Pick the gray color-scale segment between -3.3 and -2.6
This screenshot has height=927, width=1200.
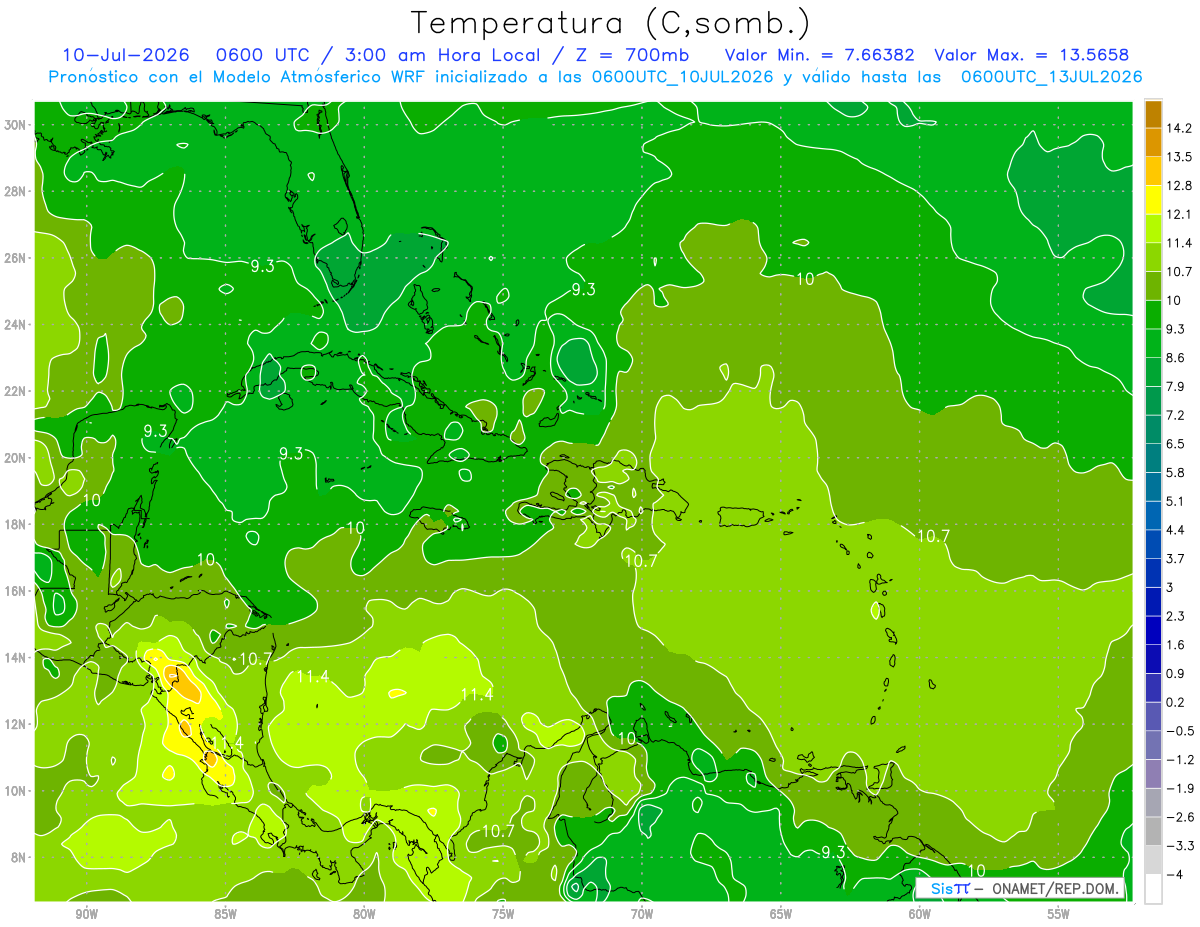[x=1153, y=831]
